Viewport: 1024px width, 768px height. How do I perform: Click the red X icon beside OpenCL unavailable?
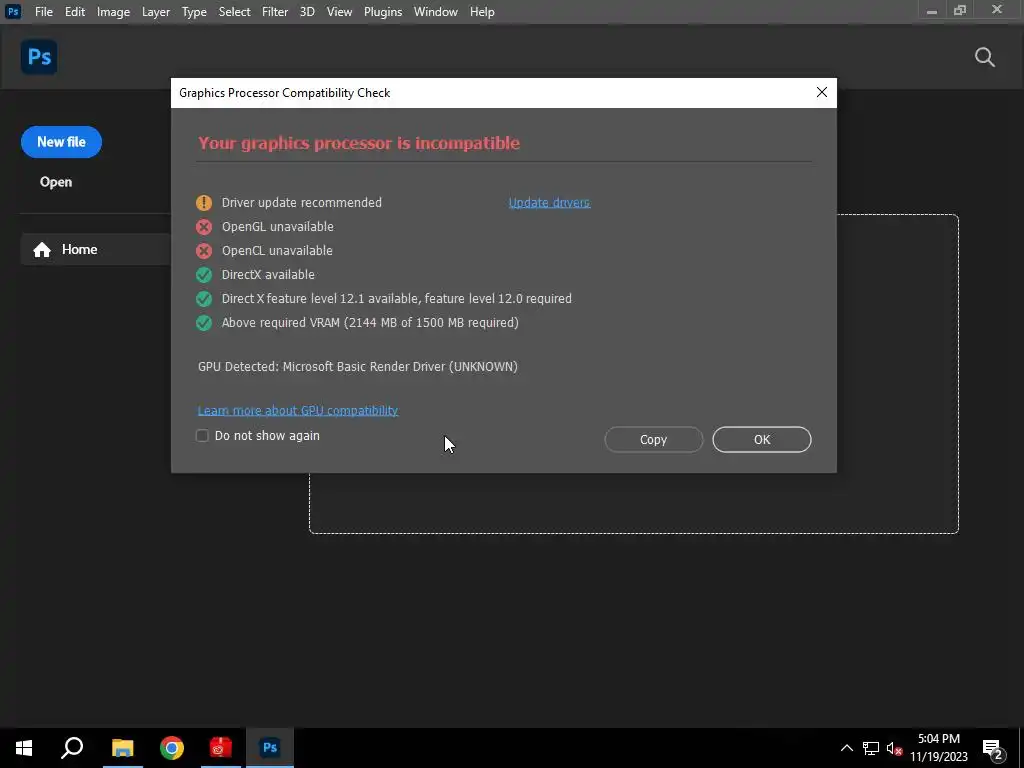pyautogui.click(x=204, y=251)
